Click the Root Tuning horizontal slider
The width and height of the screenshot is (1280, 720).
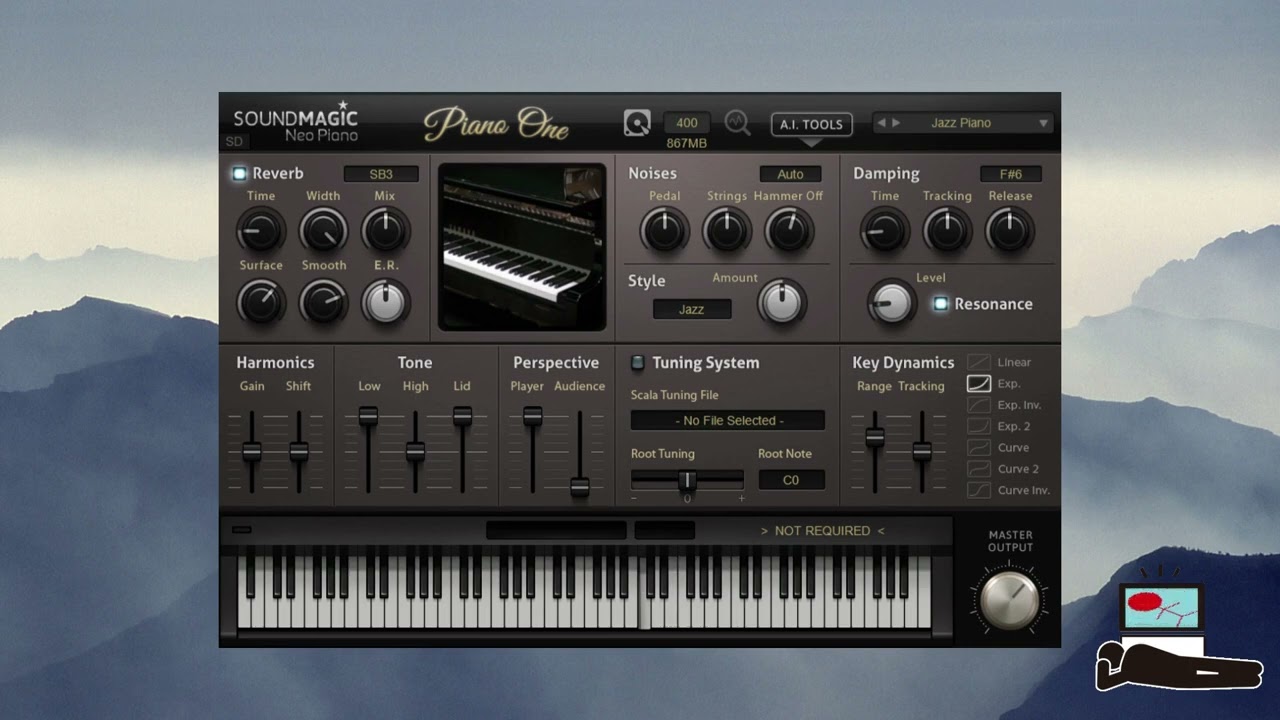pyautogui.click(x=687, y=480)
